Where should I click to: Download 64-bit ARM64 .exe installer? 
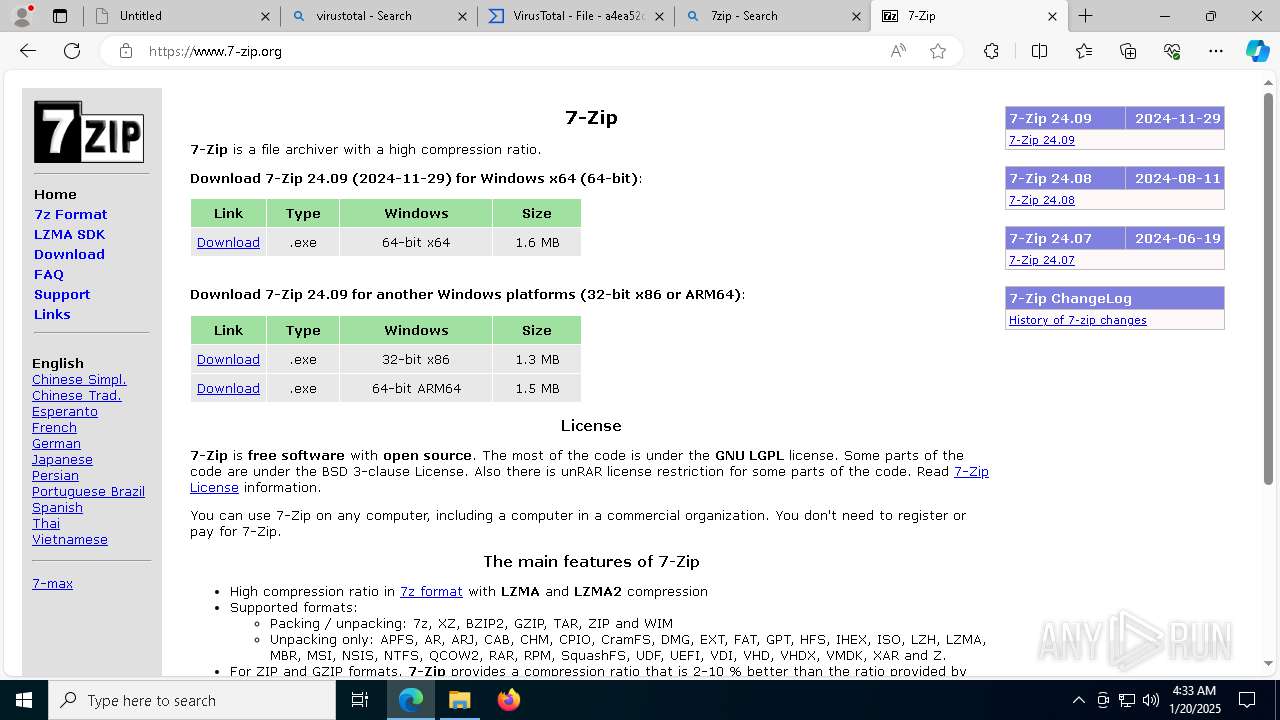(x=228, y=388)
